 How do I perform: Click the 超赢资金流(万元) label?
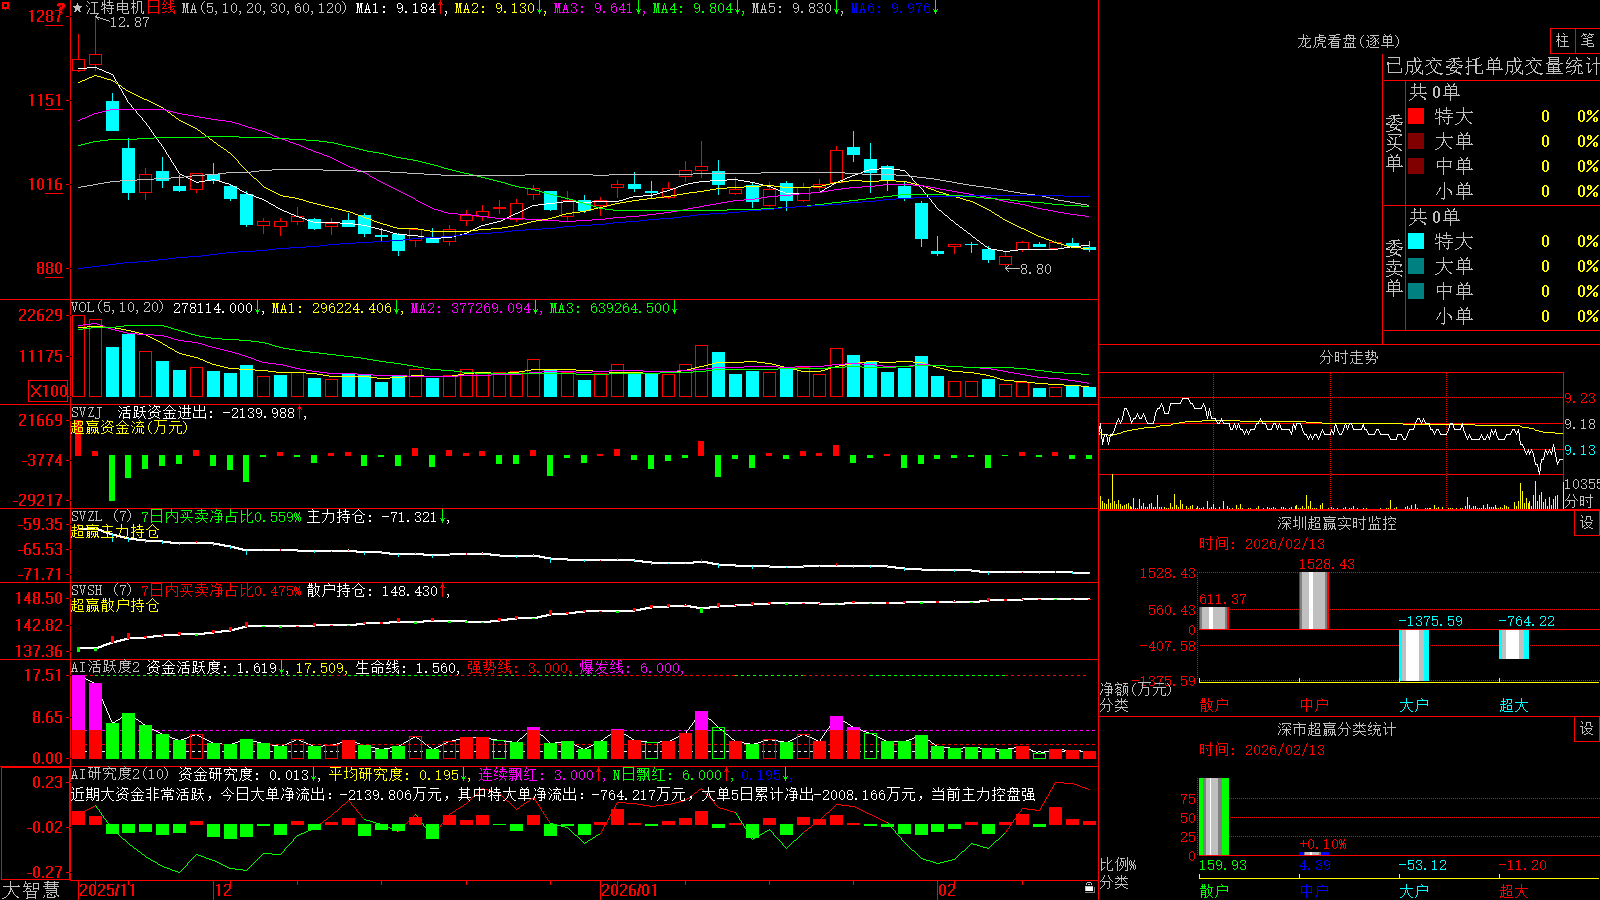click(x=129, y=427)
